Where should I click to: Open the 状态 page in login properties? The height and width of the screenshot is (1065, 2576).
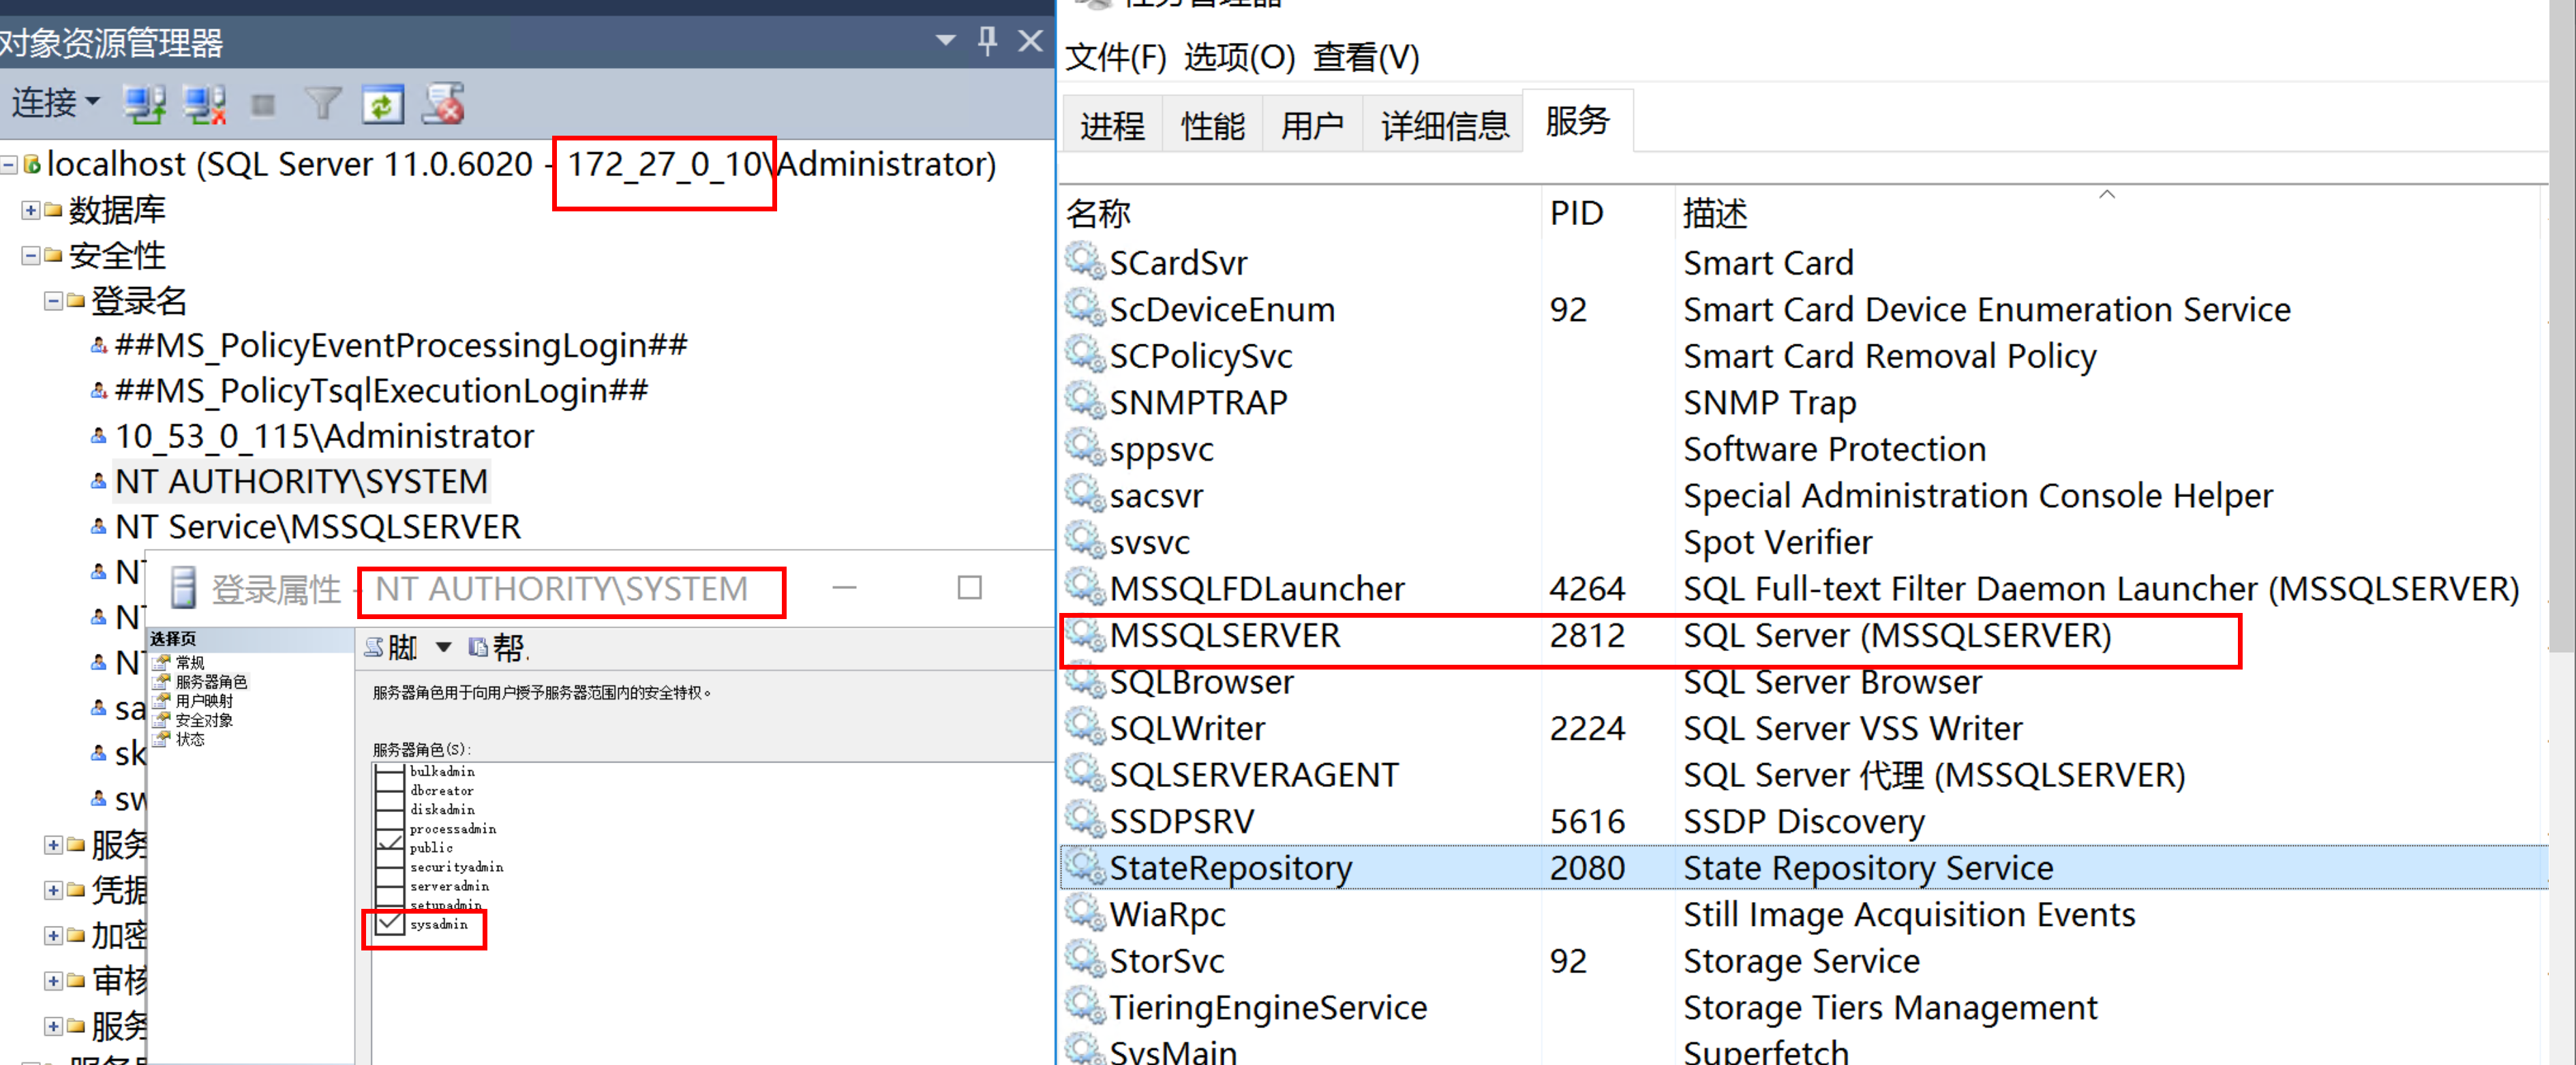click(189, 739)
